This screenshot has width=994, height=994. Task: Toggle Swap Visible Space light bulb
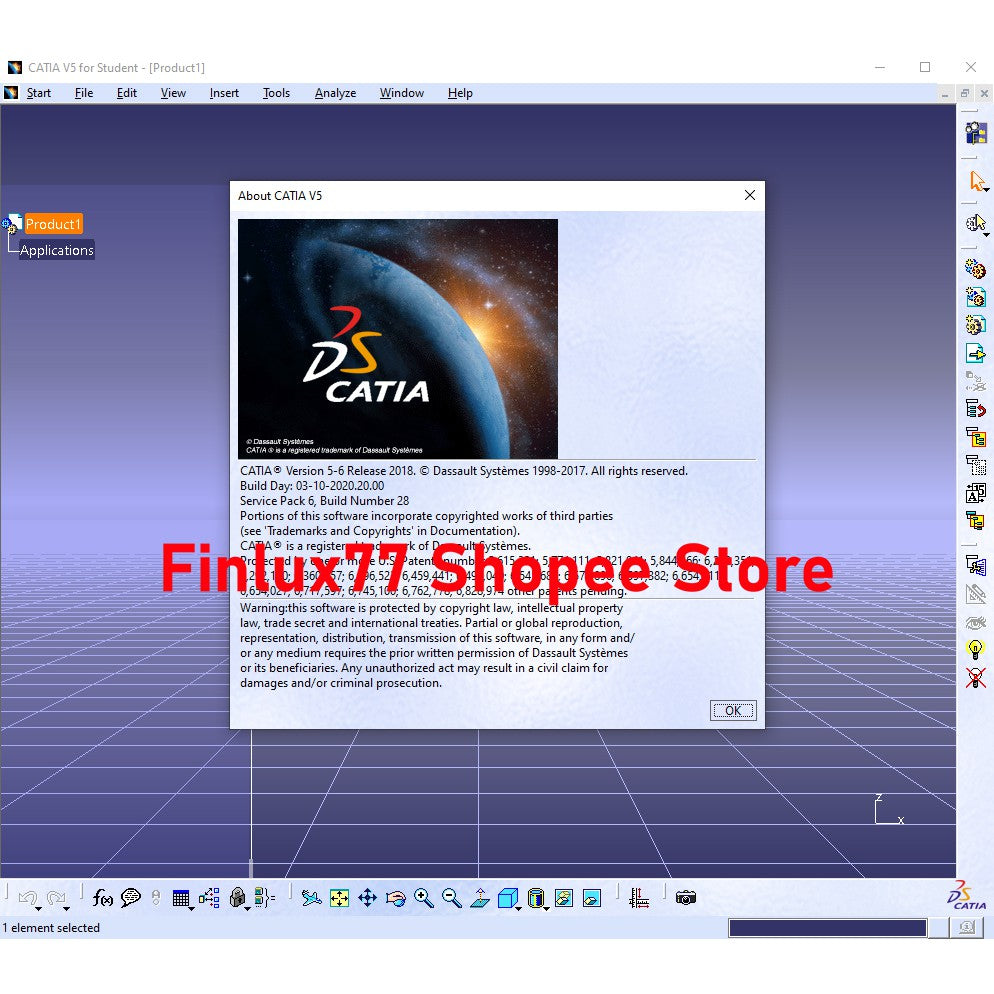point(976,648)
